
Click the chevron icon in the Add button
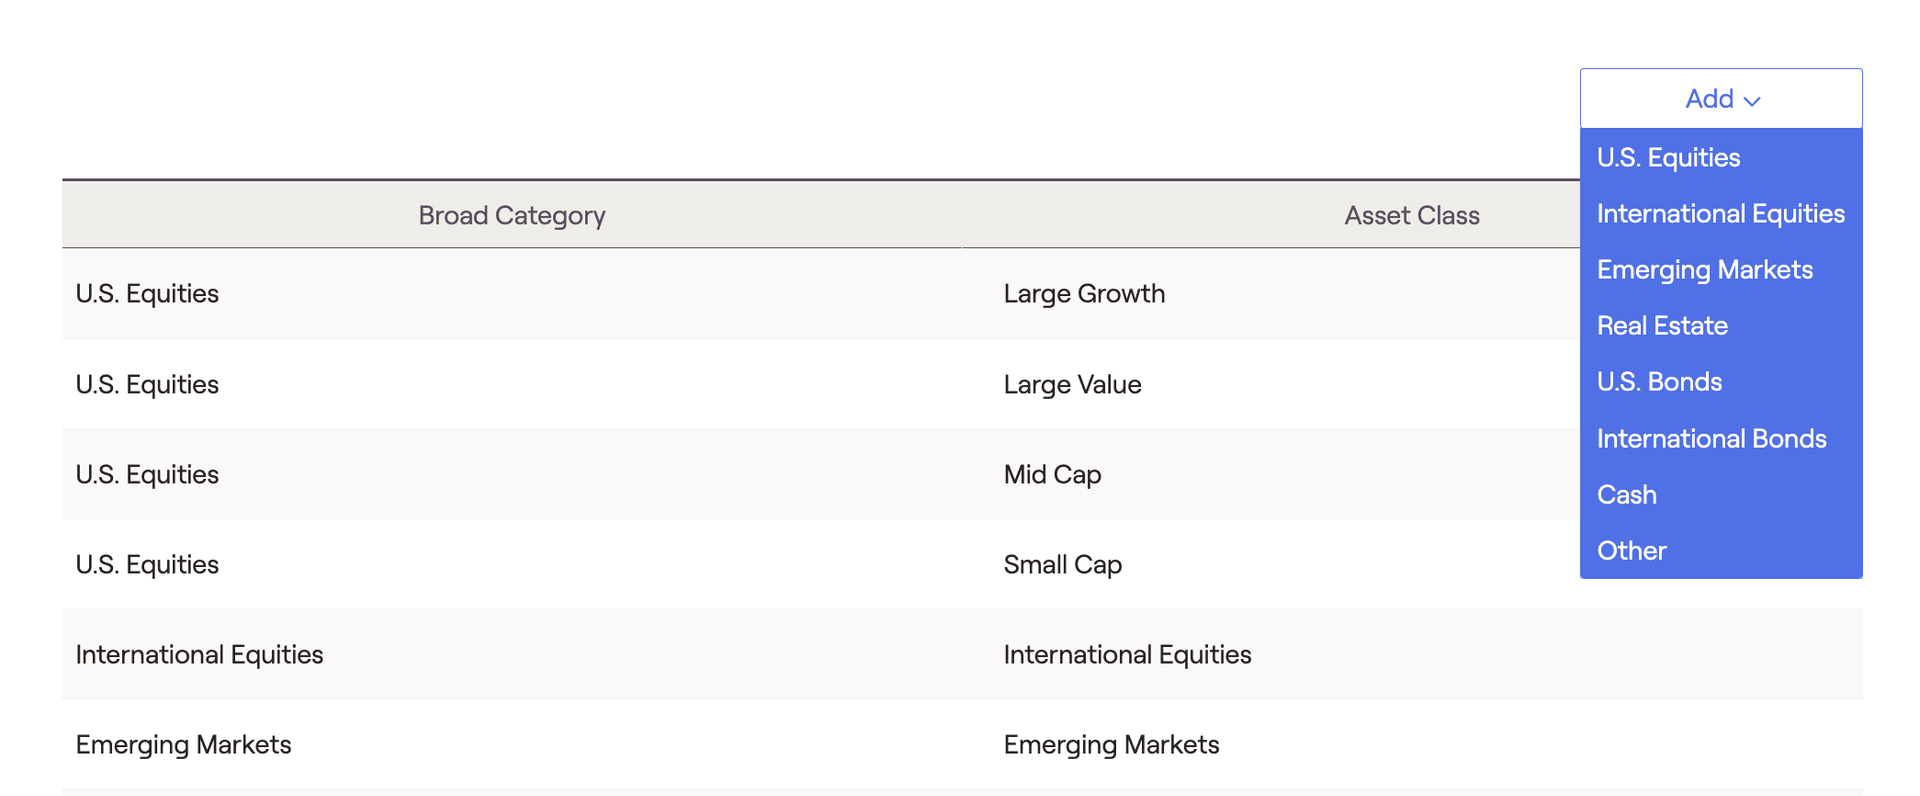click(1752, 101)
